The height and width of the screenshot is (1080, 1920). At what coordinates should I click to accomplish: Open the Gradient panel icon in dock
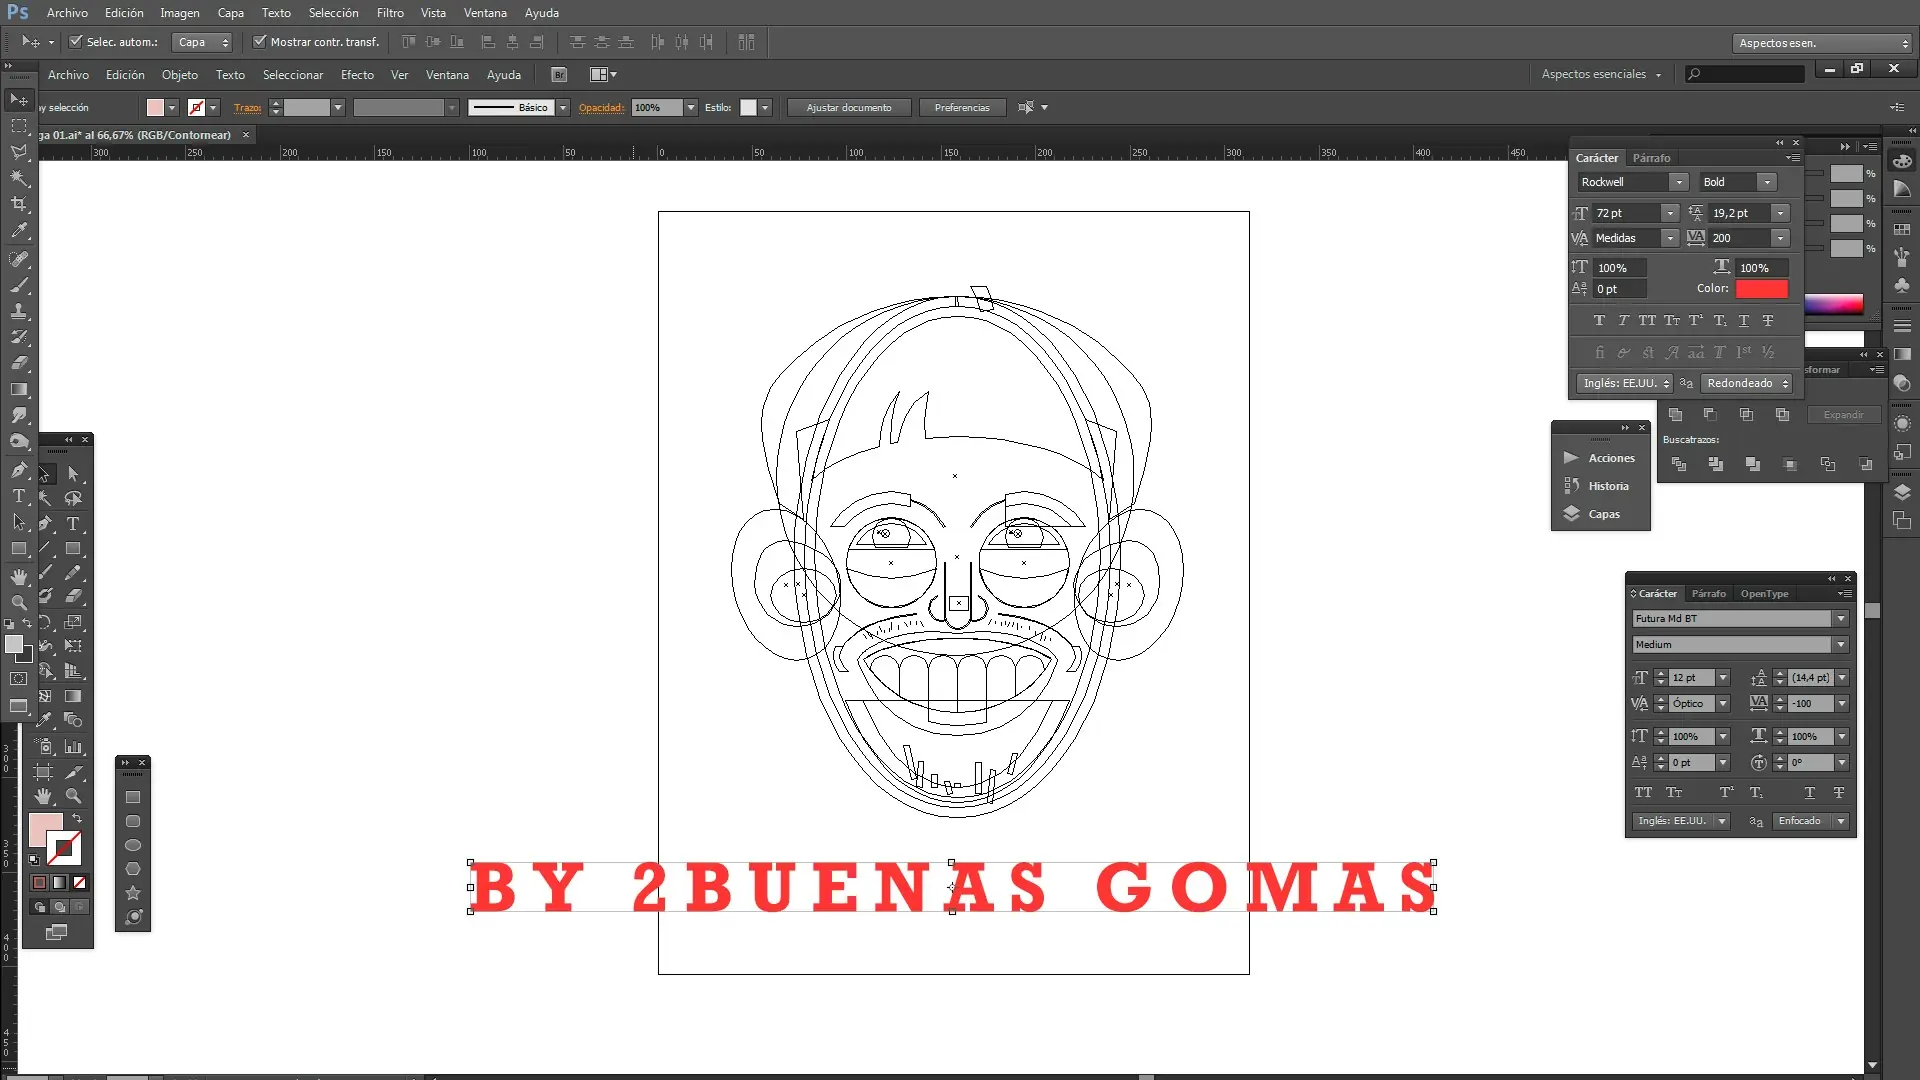(x=1902, y=354)
